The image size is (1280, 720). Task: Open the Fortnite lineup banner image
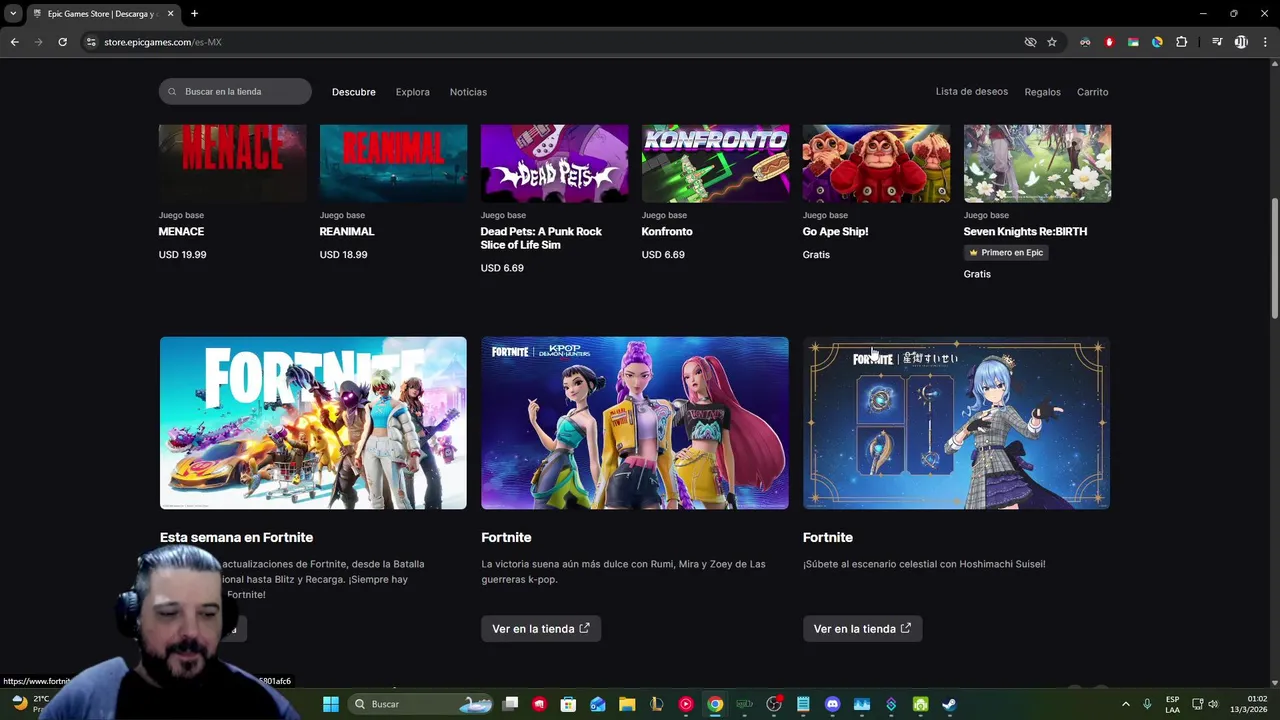pos(313,423)
